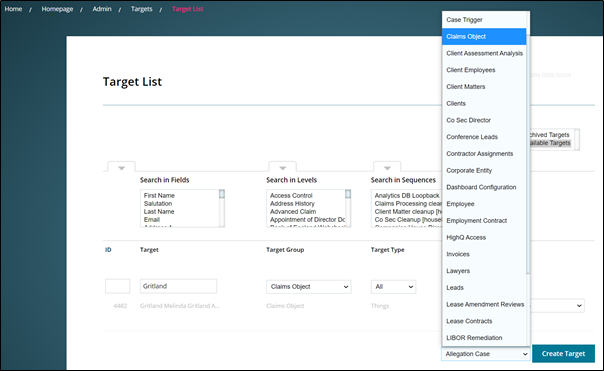Screen dimensions: 604x371
Task: Select Advanced Claim in Search in Levels
Action: coord(293,212)
